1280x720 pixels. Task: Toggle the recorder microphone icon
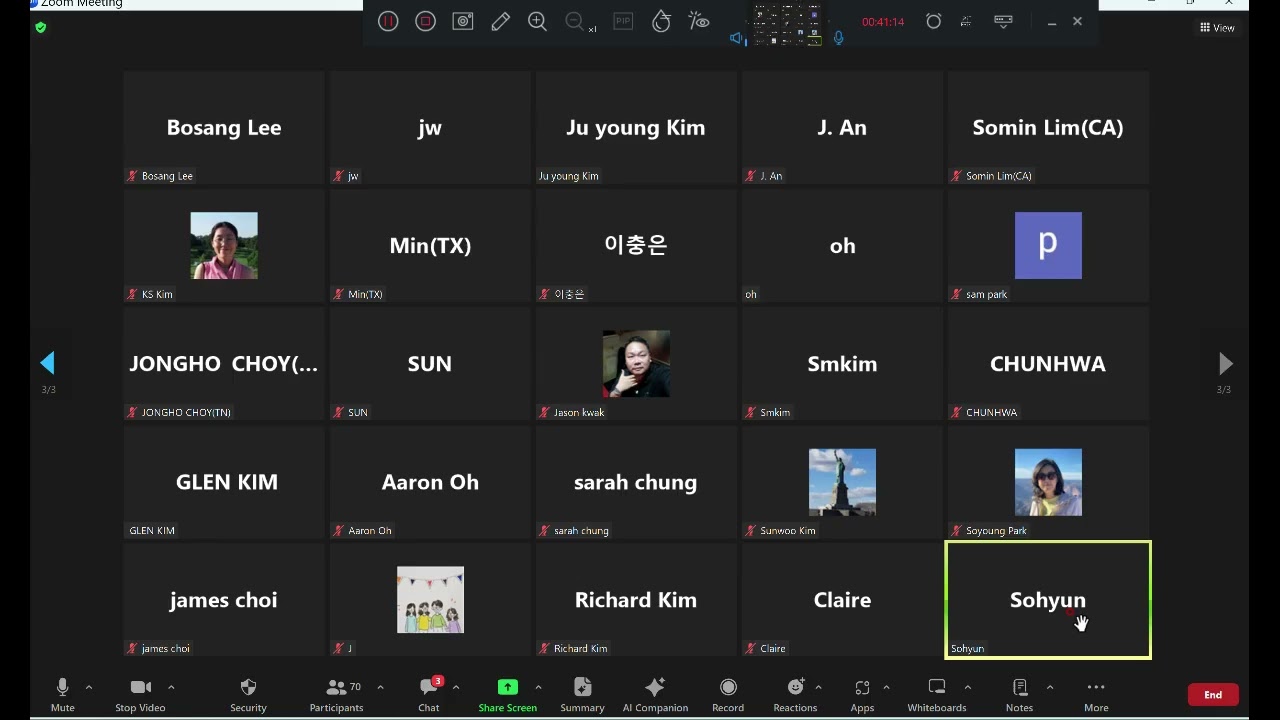[x=839, y=38]
